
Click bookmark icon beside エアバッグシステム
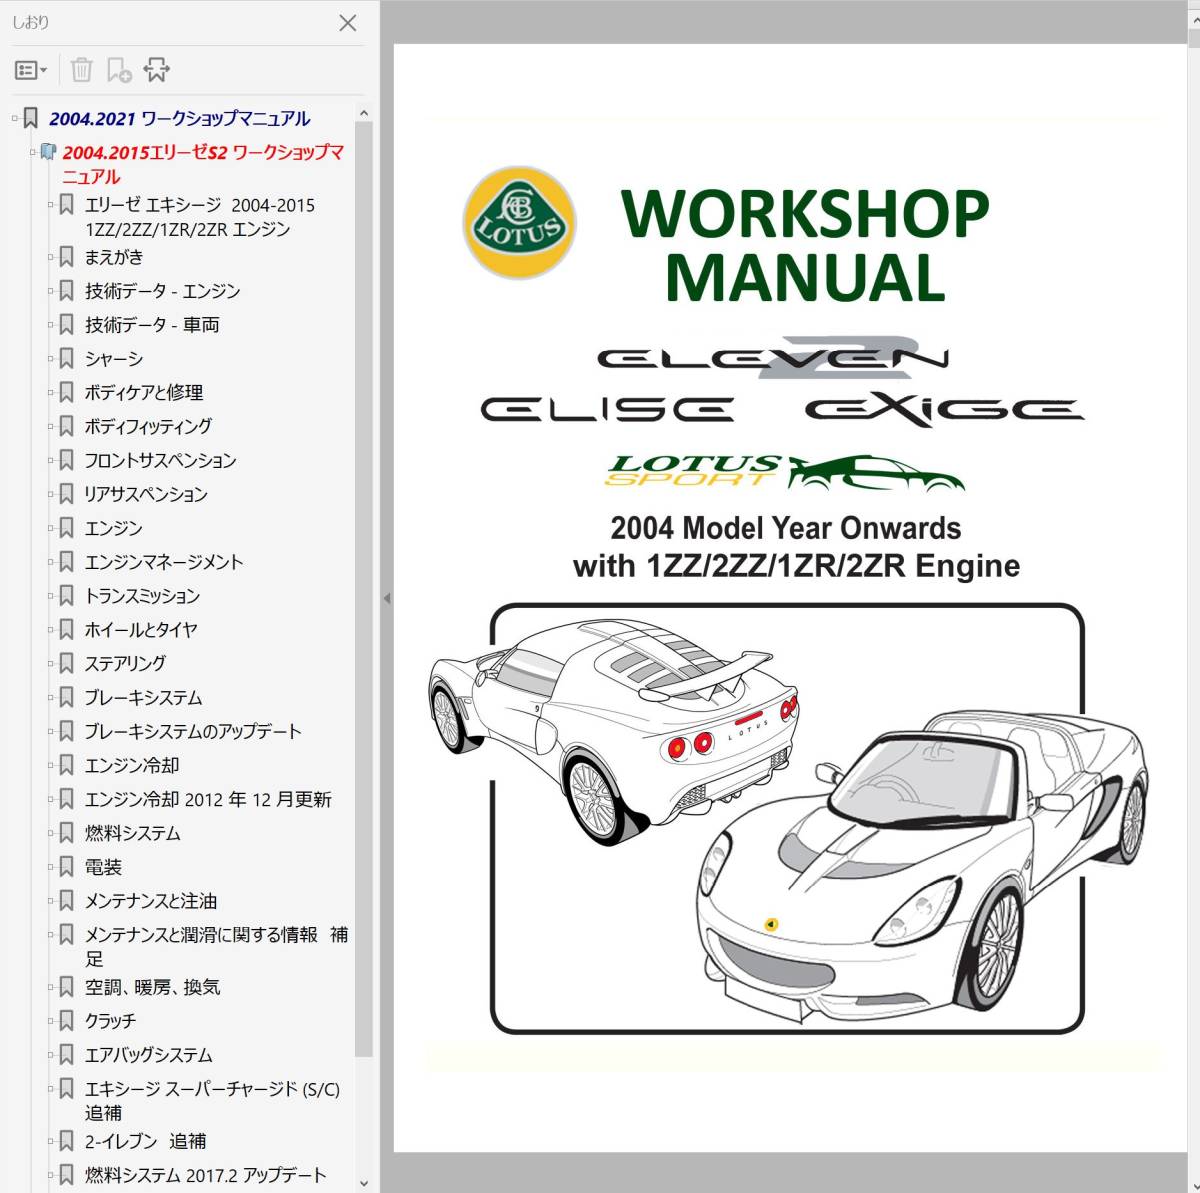[x=67, y=1055]
